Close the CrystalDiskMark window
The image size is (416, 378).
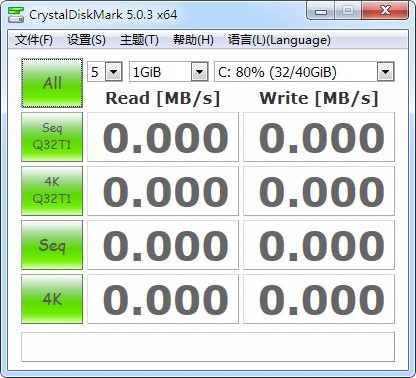pyautogui.click(x=385, y=10)
